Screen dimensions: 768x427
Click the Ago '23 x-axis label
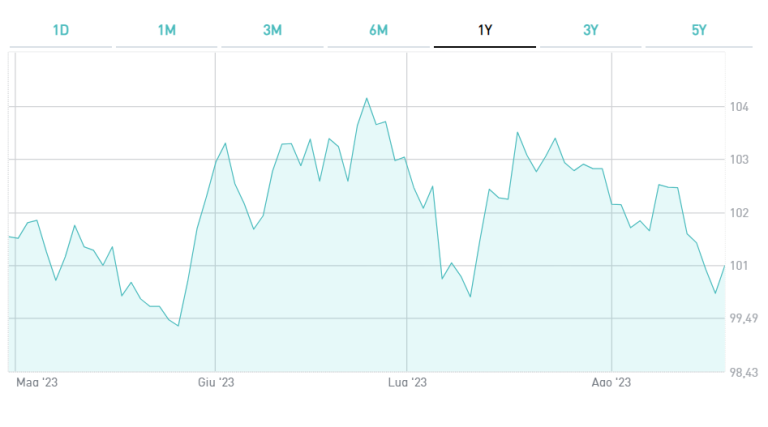[x=611, y=383]
